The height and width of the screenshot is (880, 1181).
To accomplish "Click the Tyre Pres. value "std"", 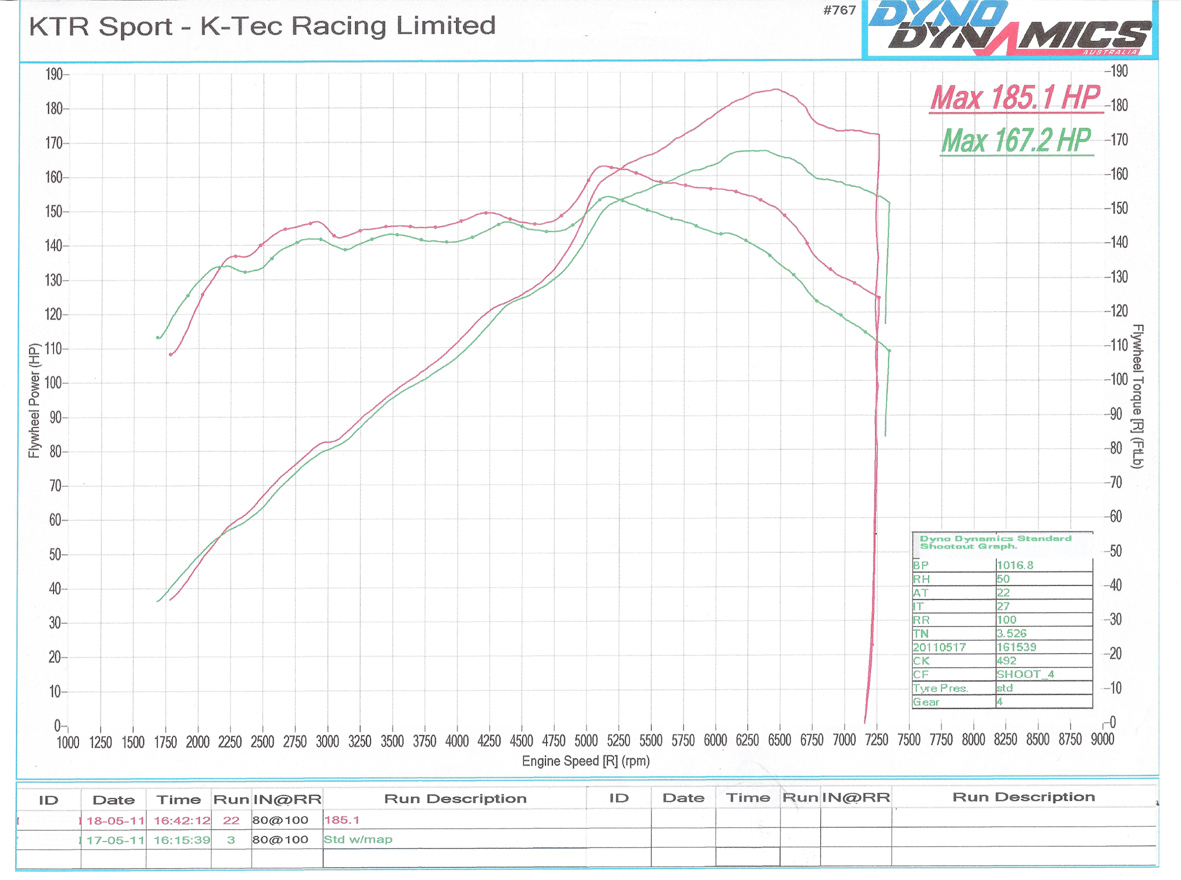I will click(x=1005, y=688).
